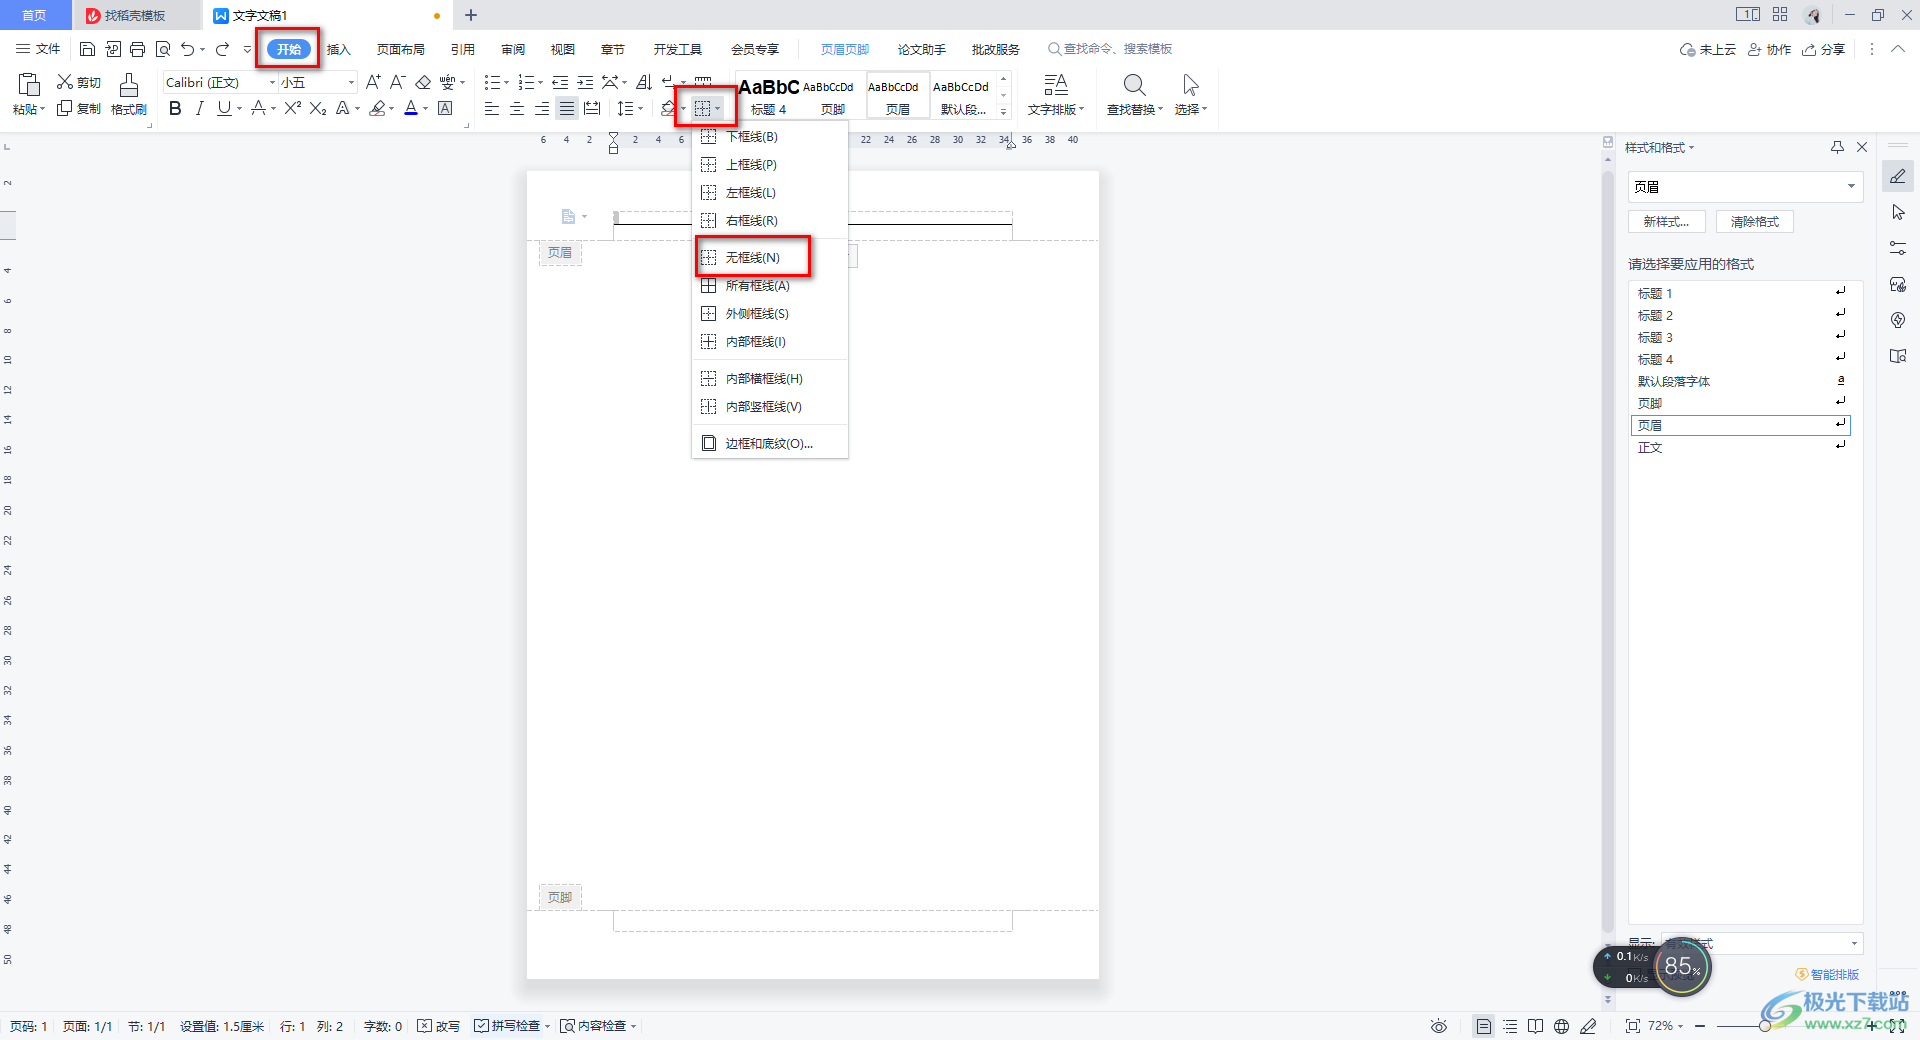1920x1040 pixels.
Task: Switch to Page Layout (页面布局) tab
Action: pos(401,49)
